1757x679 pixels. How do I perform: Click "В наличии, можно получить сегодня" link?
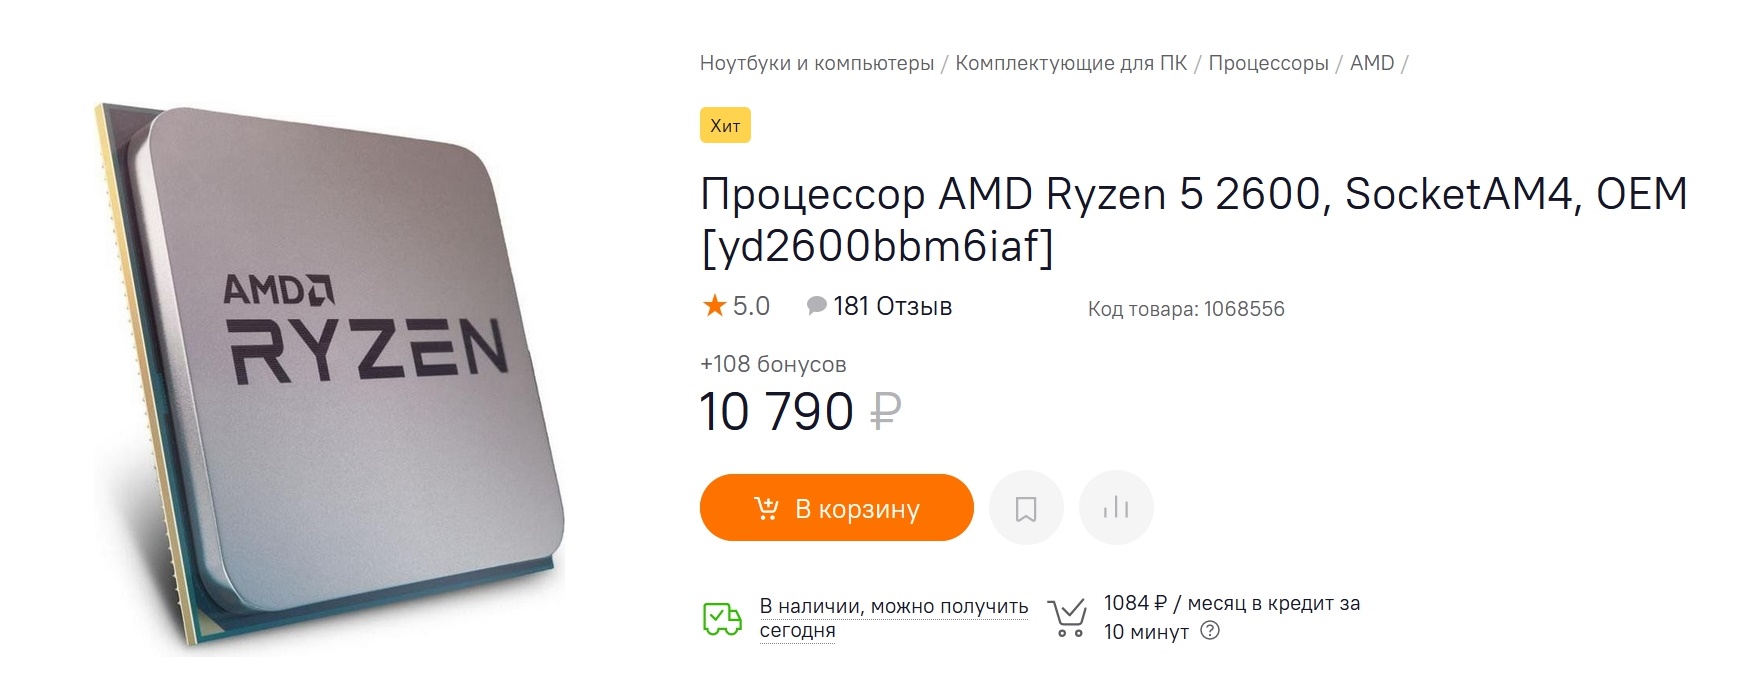pos(893,618)
